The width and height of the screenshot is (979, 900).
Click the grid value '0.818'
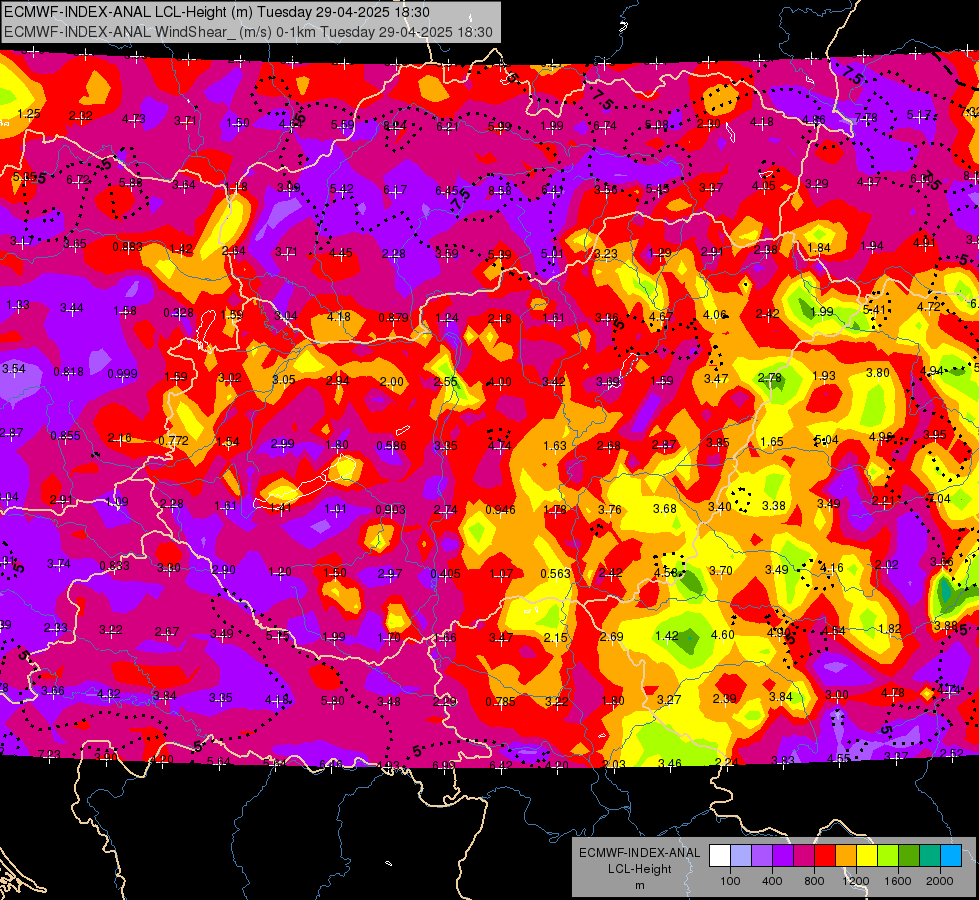tap(68, 372)
